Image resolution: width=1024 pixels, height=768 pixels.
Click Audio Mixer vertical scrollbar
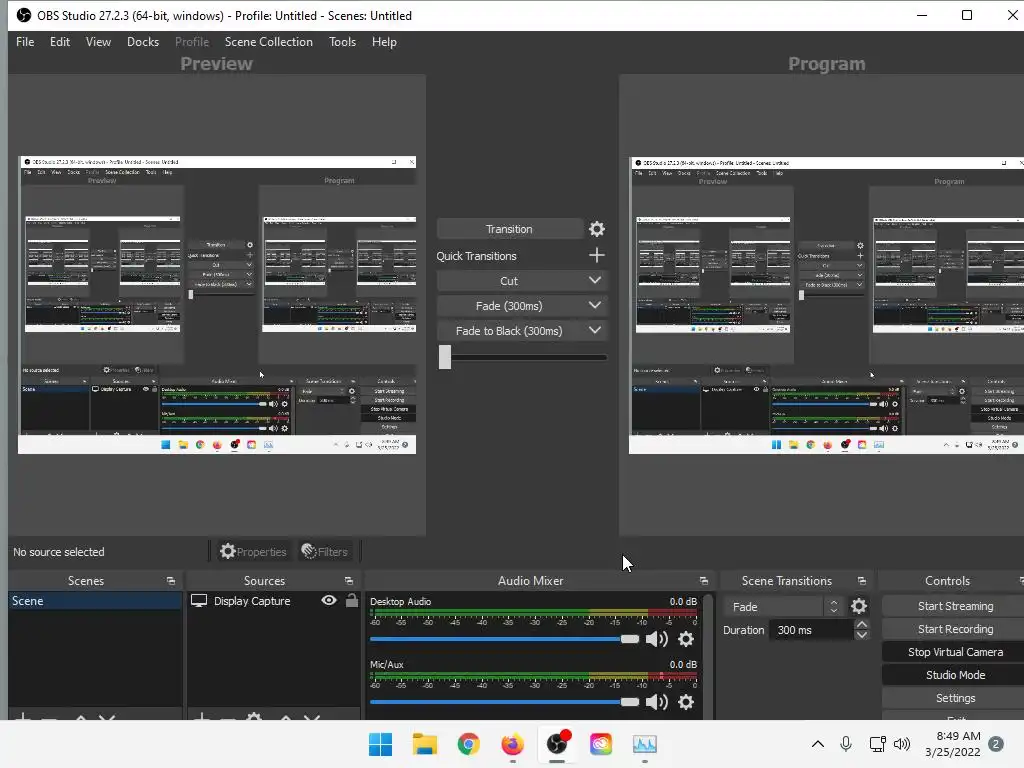point(708,656)
